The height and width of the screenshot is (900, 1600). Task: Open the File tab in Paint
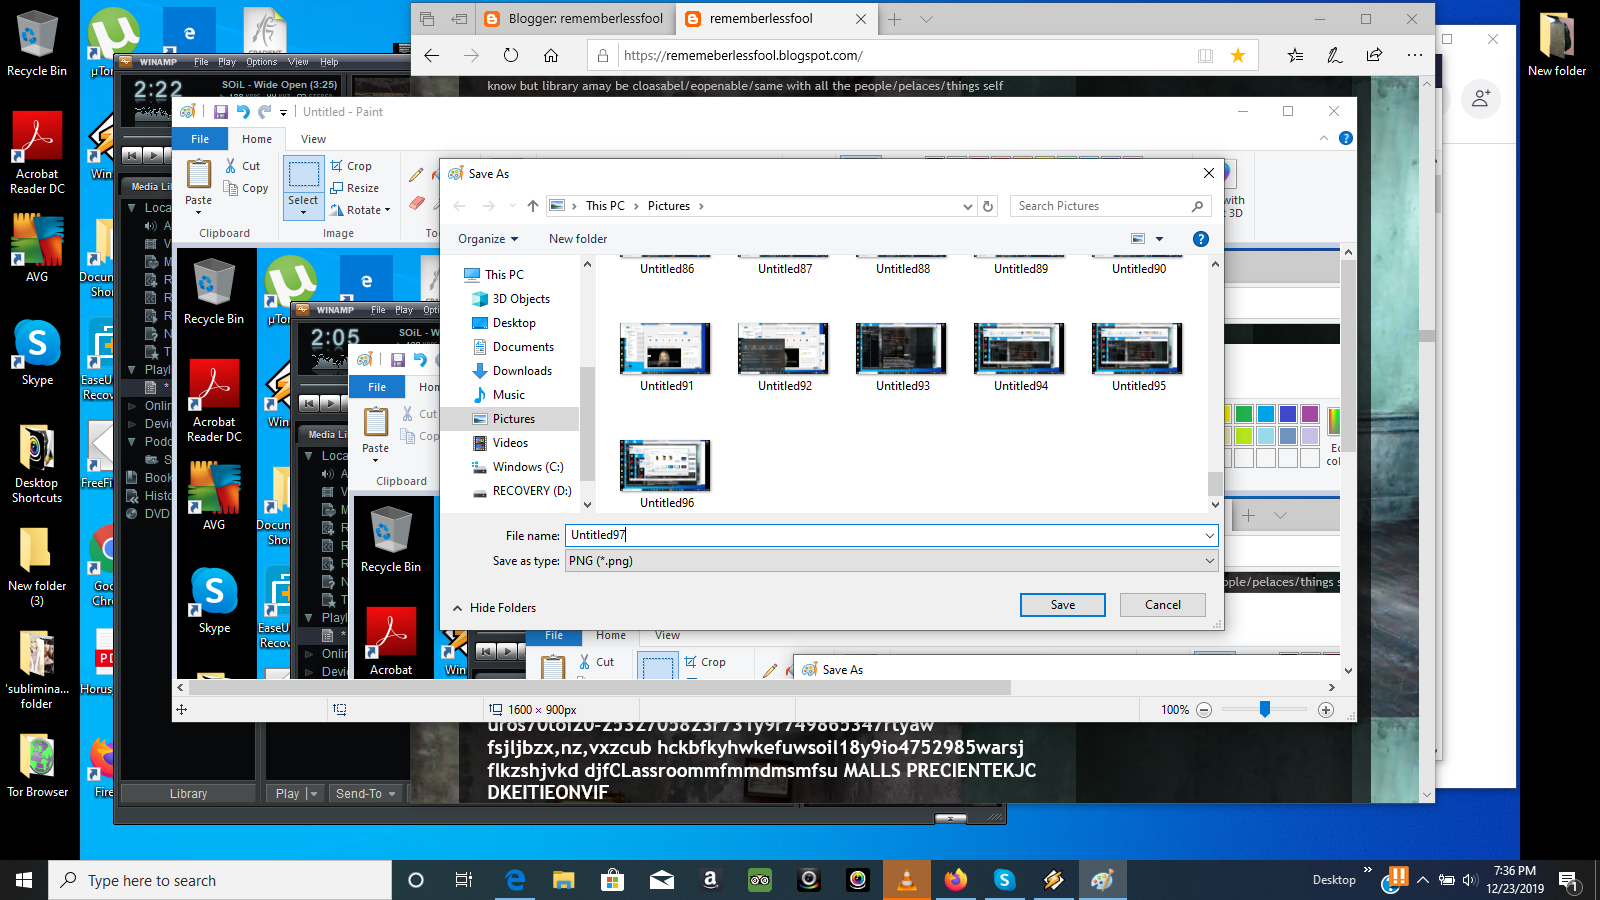200,139
